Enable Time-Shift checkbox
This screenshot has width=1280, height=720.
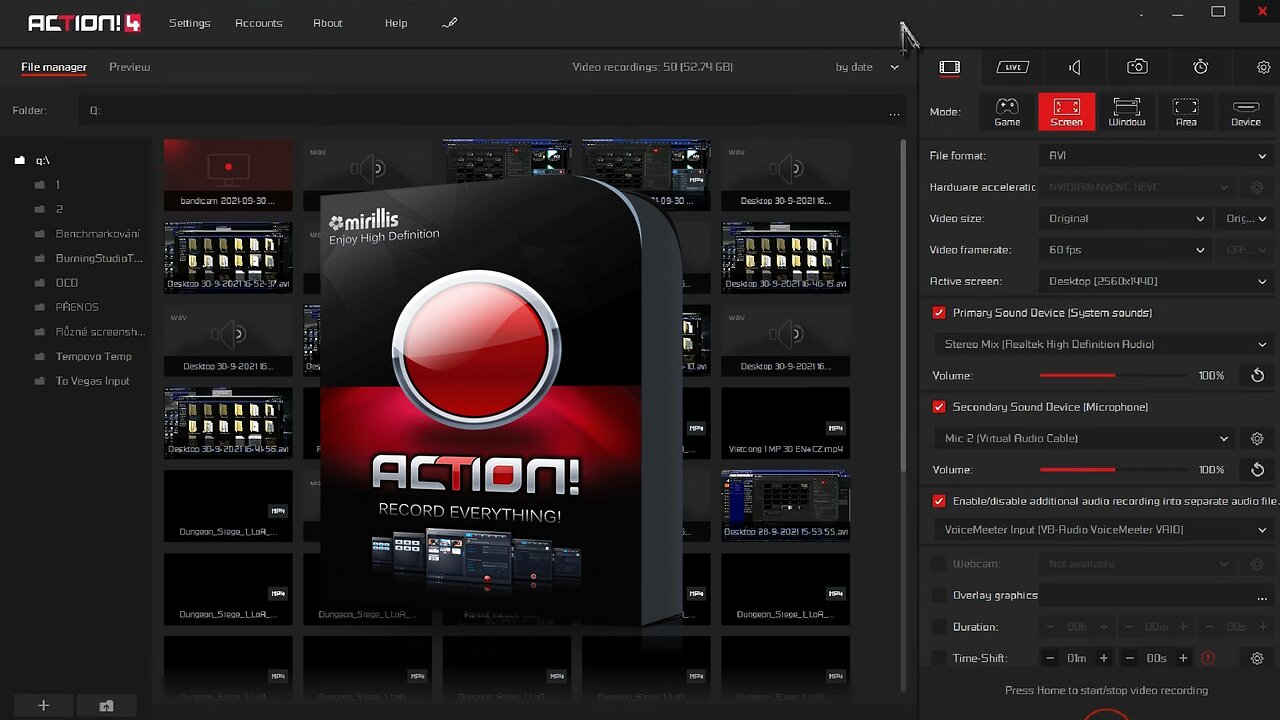pyautogui.click(x=939, y=658)
